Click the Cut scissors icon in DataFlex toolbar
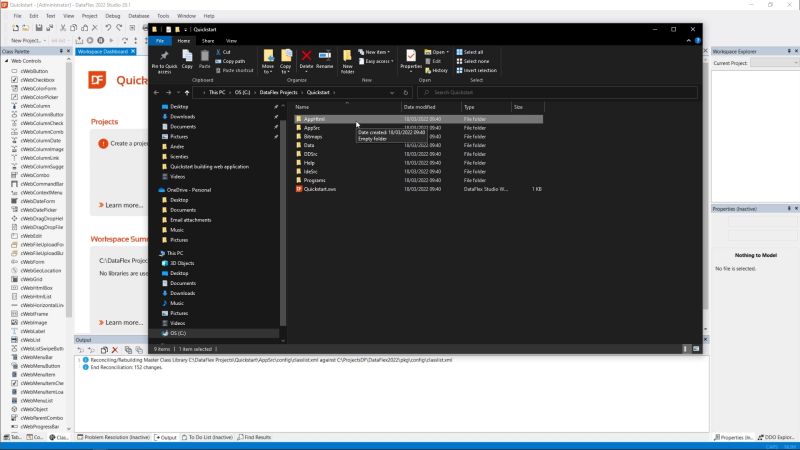800x450 pixels. pos(63,28)
